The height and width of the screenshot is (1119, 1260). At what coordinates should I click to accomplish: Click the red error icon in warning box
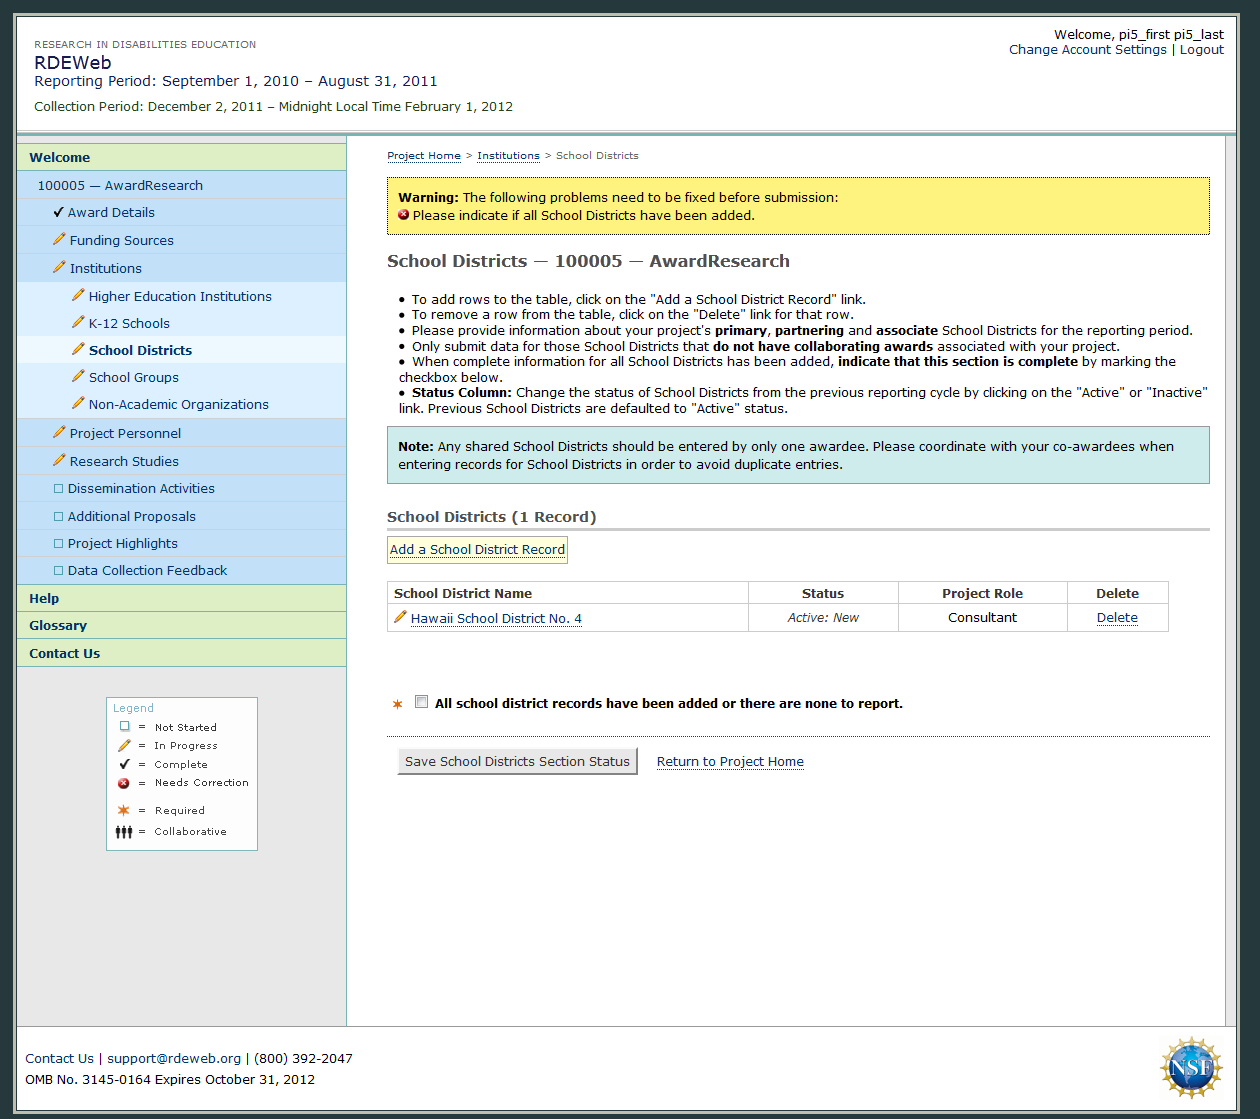pyautogui.click(x=404, y=215)
